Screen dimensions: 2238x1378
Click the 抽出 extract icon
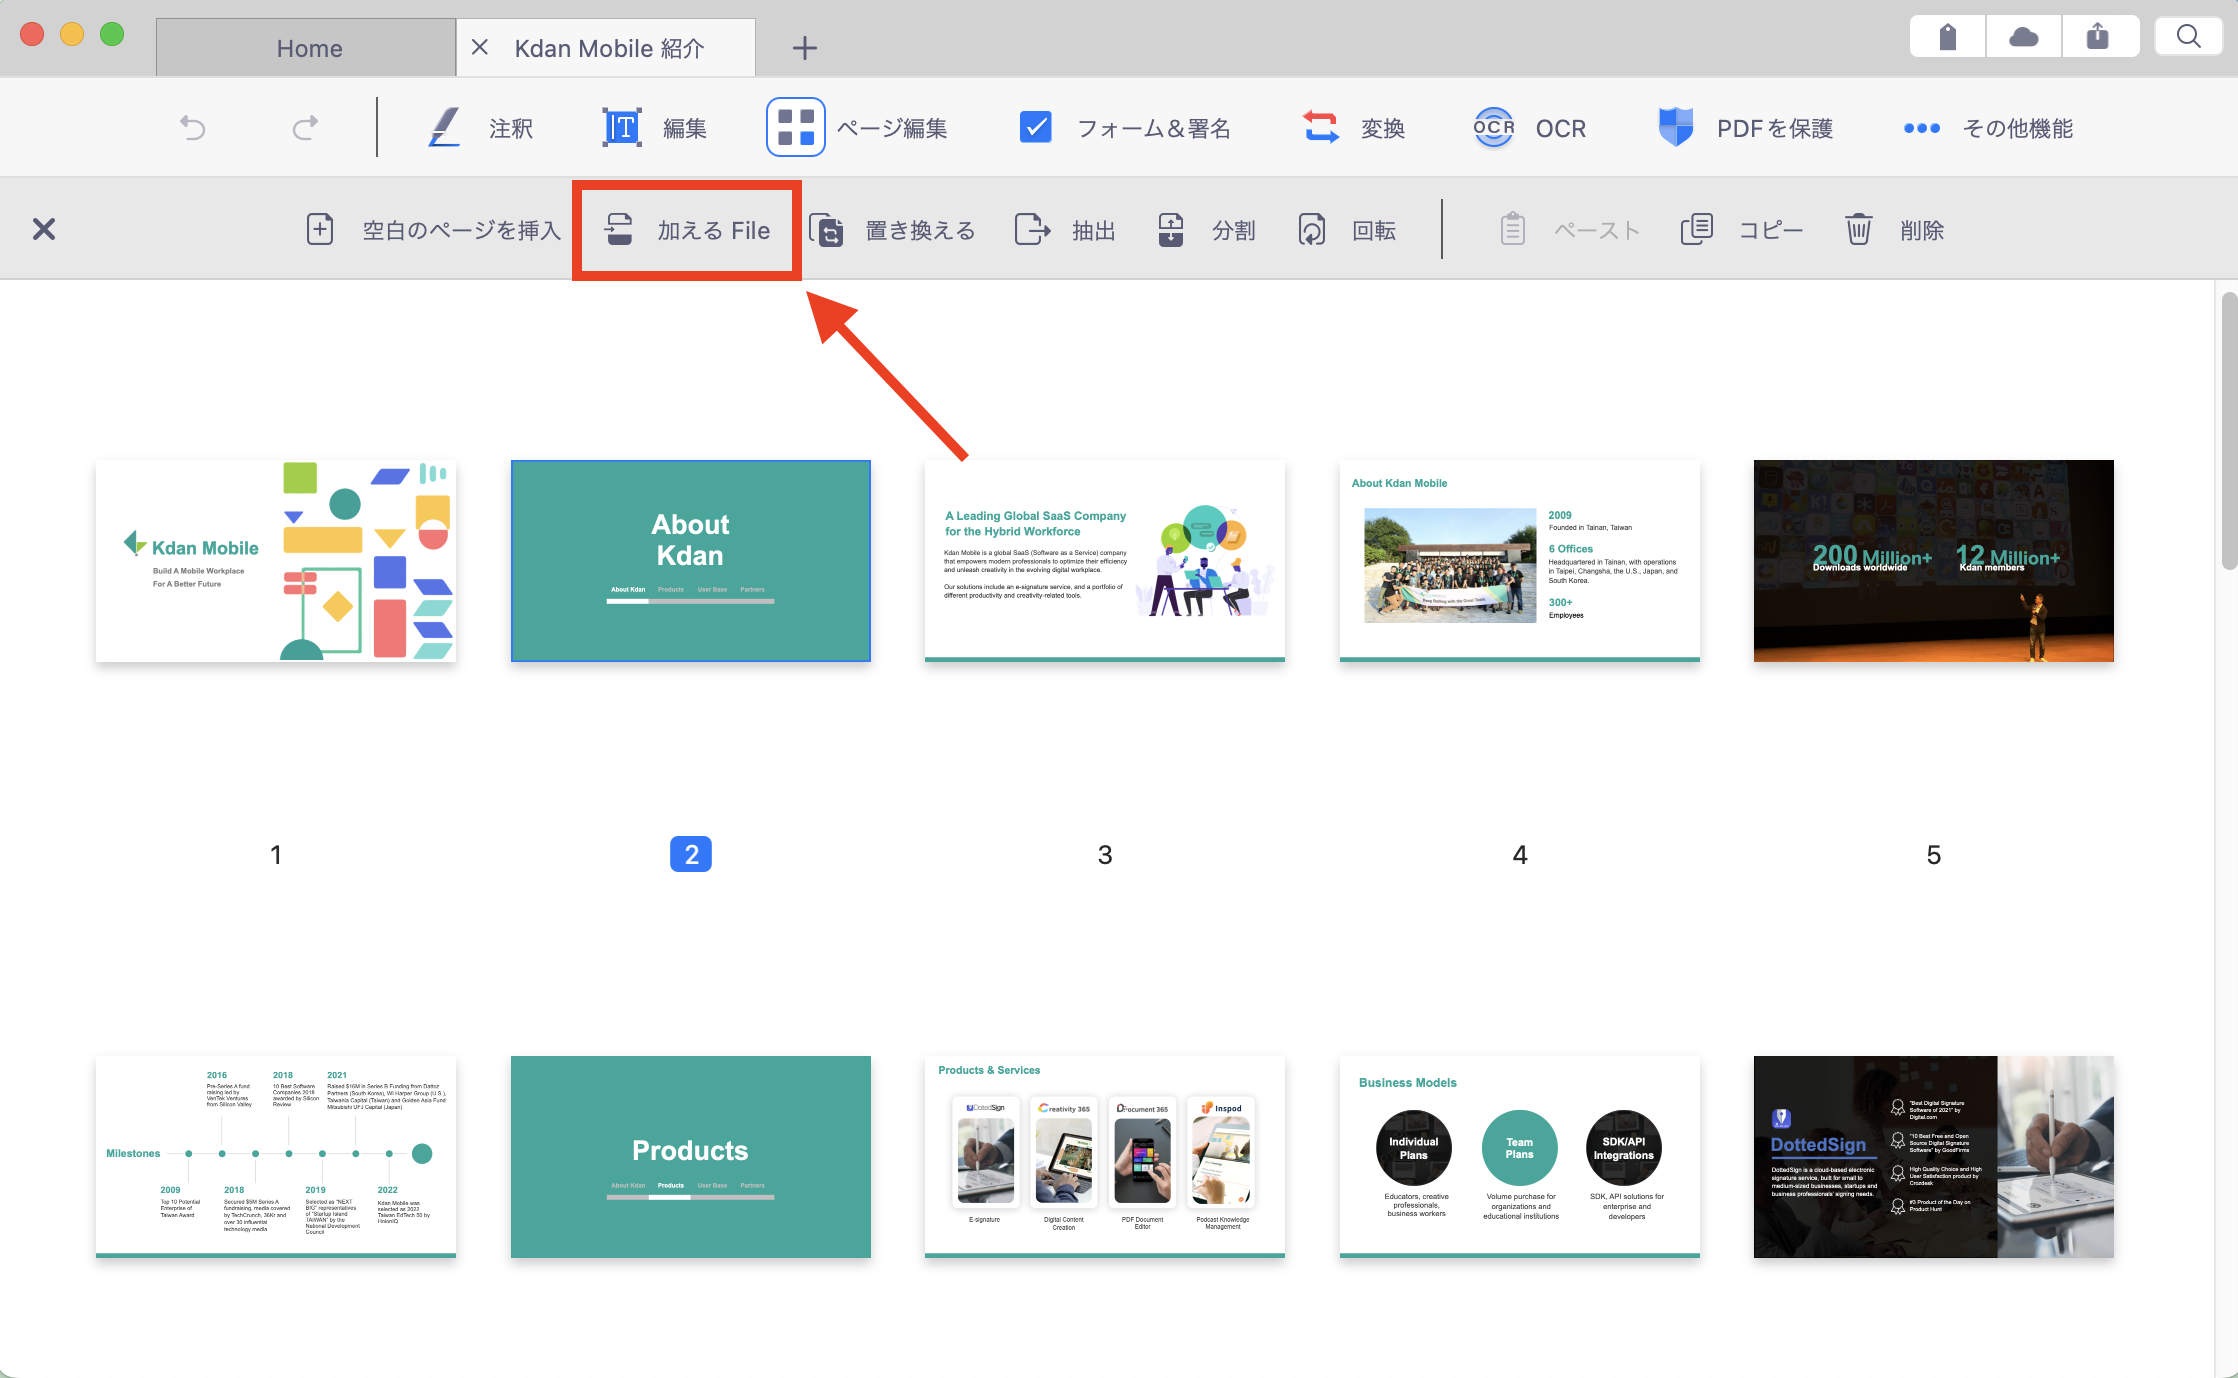1032,229
